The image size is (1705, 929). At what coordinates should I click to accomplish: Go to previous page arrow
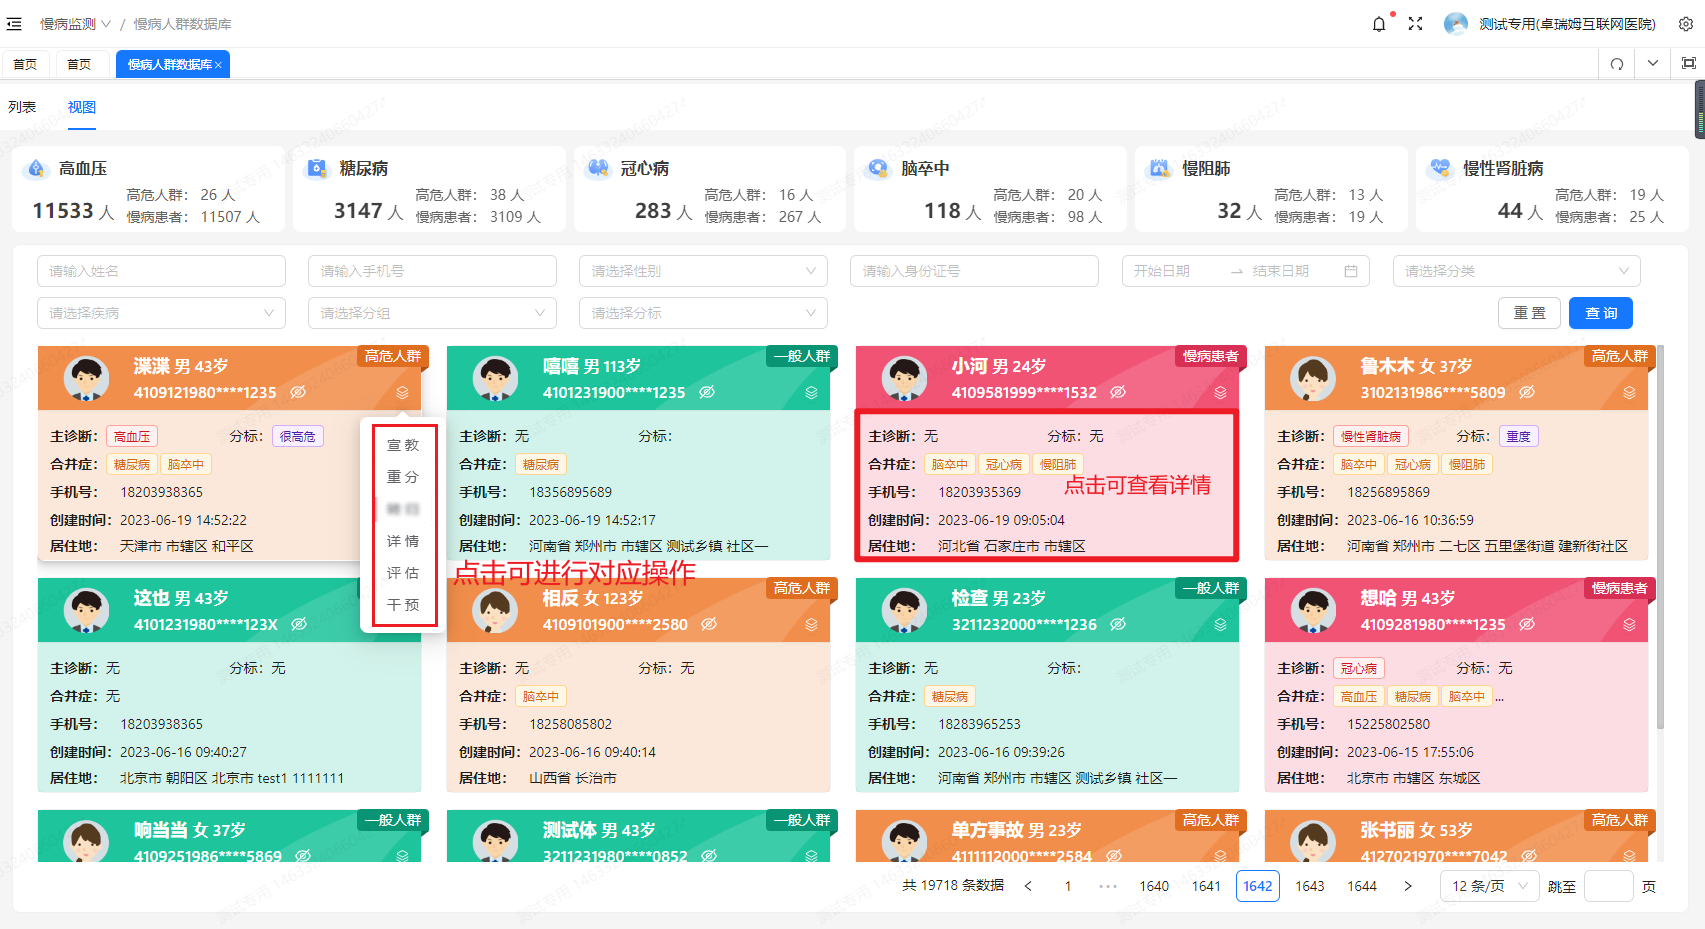pos(1028,886)
